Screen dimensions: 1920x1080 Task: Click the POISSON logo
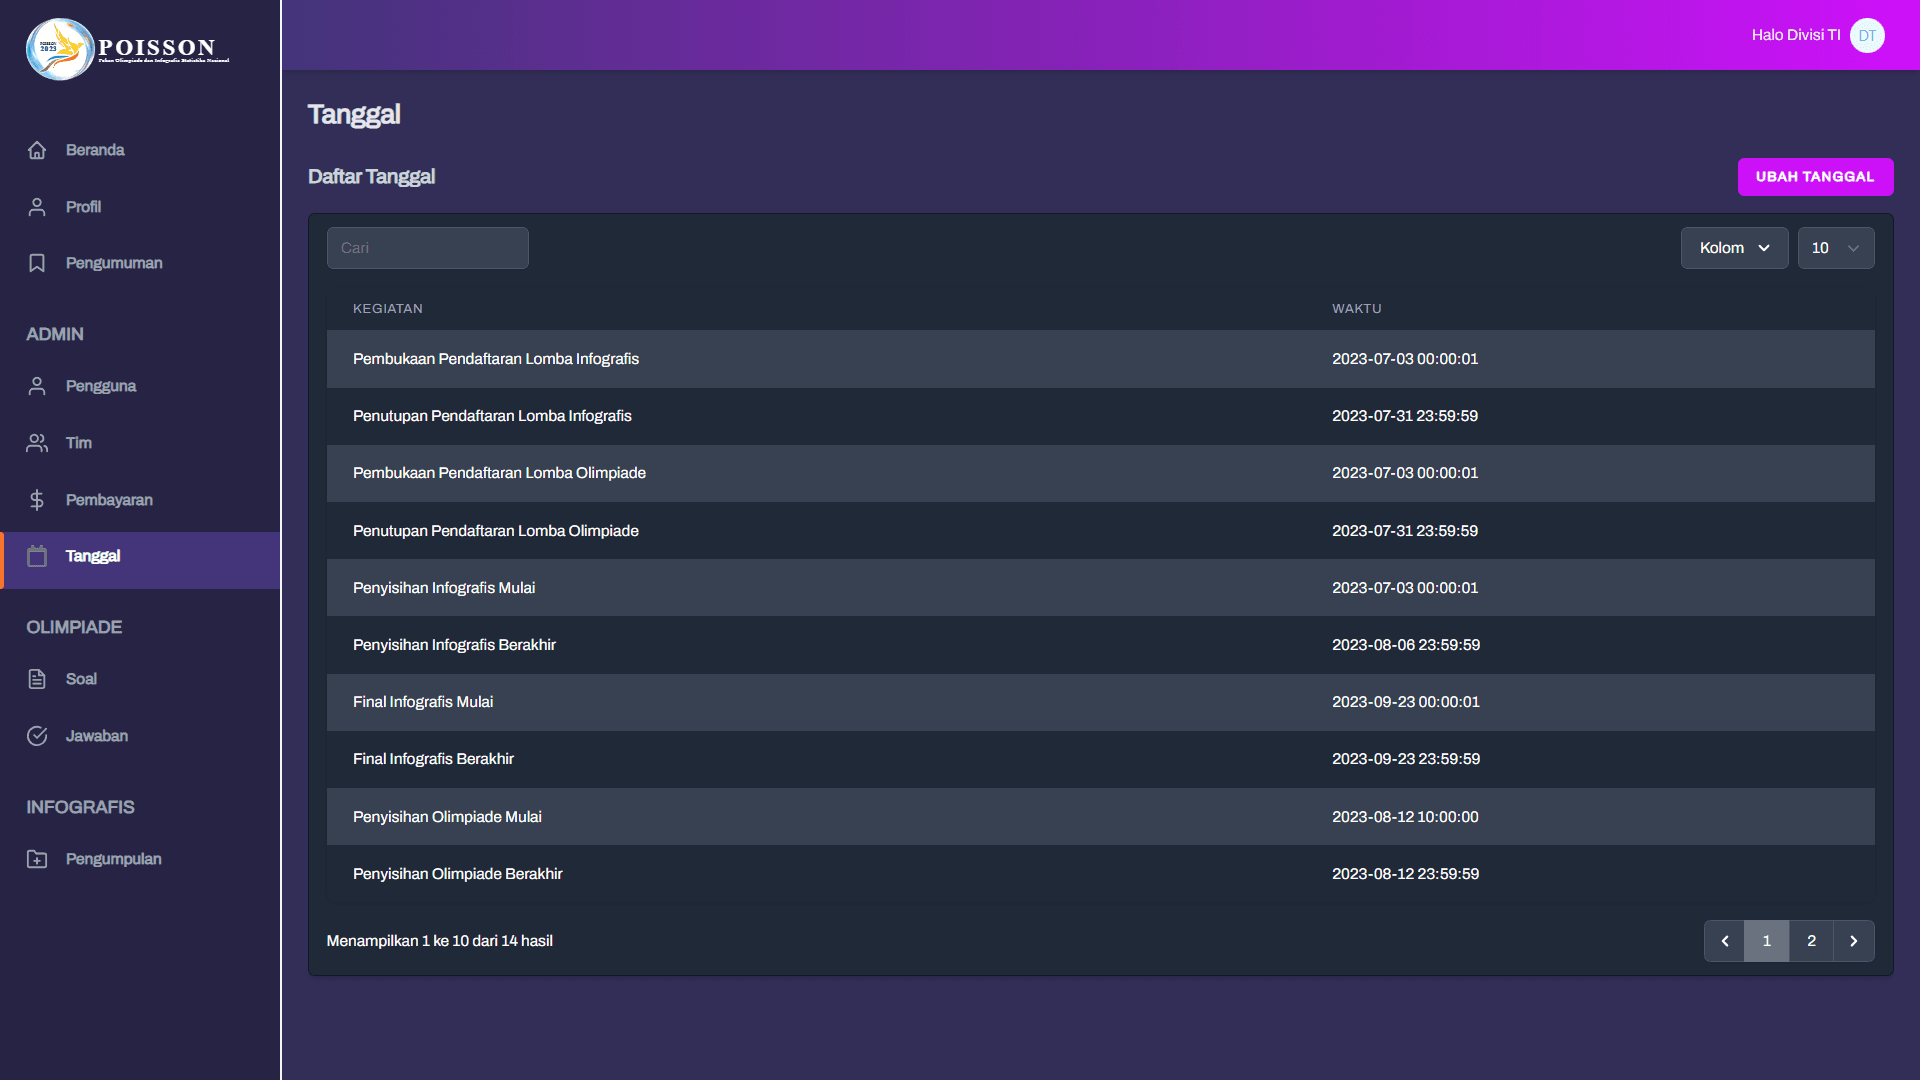(x=128, y=48)
